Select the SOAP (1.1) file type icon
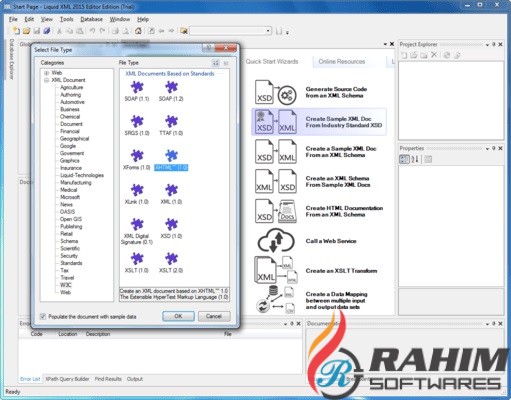The width and height of the screenshot is (511, 400). click(x=137, y=87)
